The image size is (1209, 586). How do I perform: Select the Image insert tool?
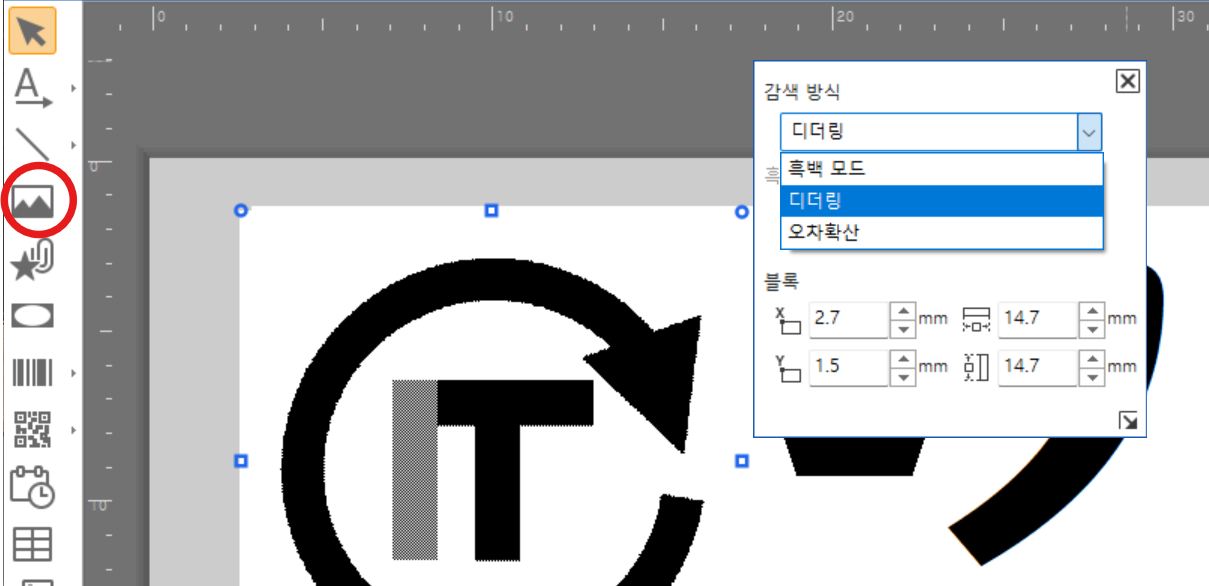pos(33,203)
